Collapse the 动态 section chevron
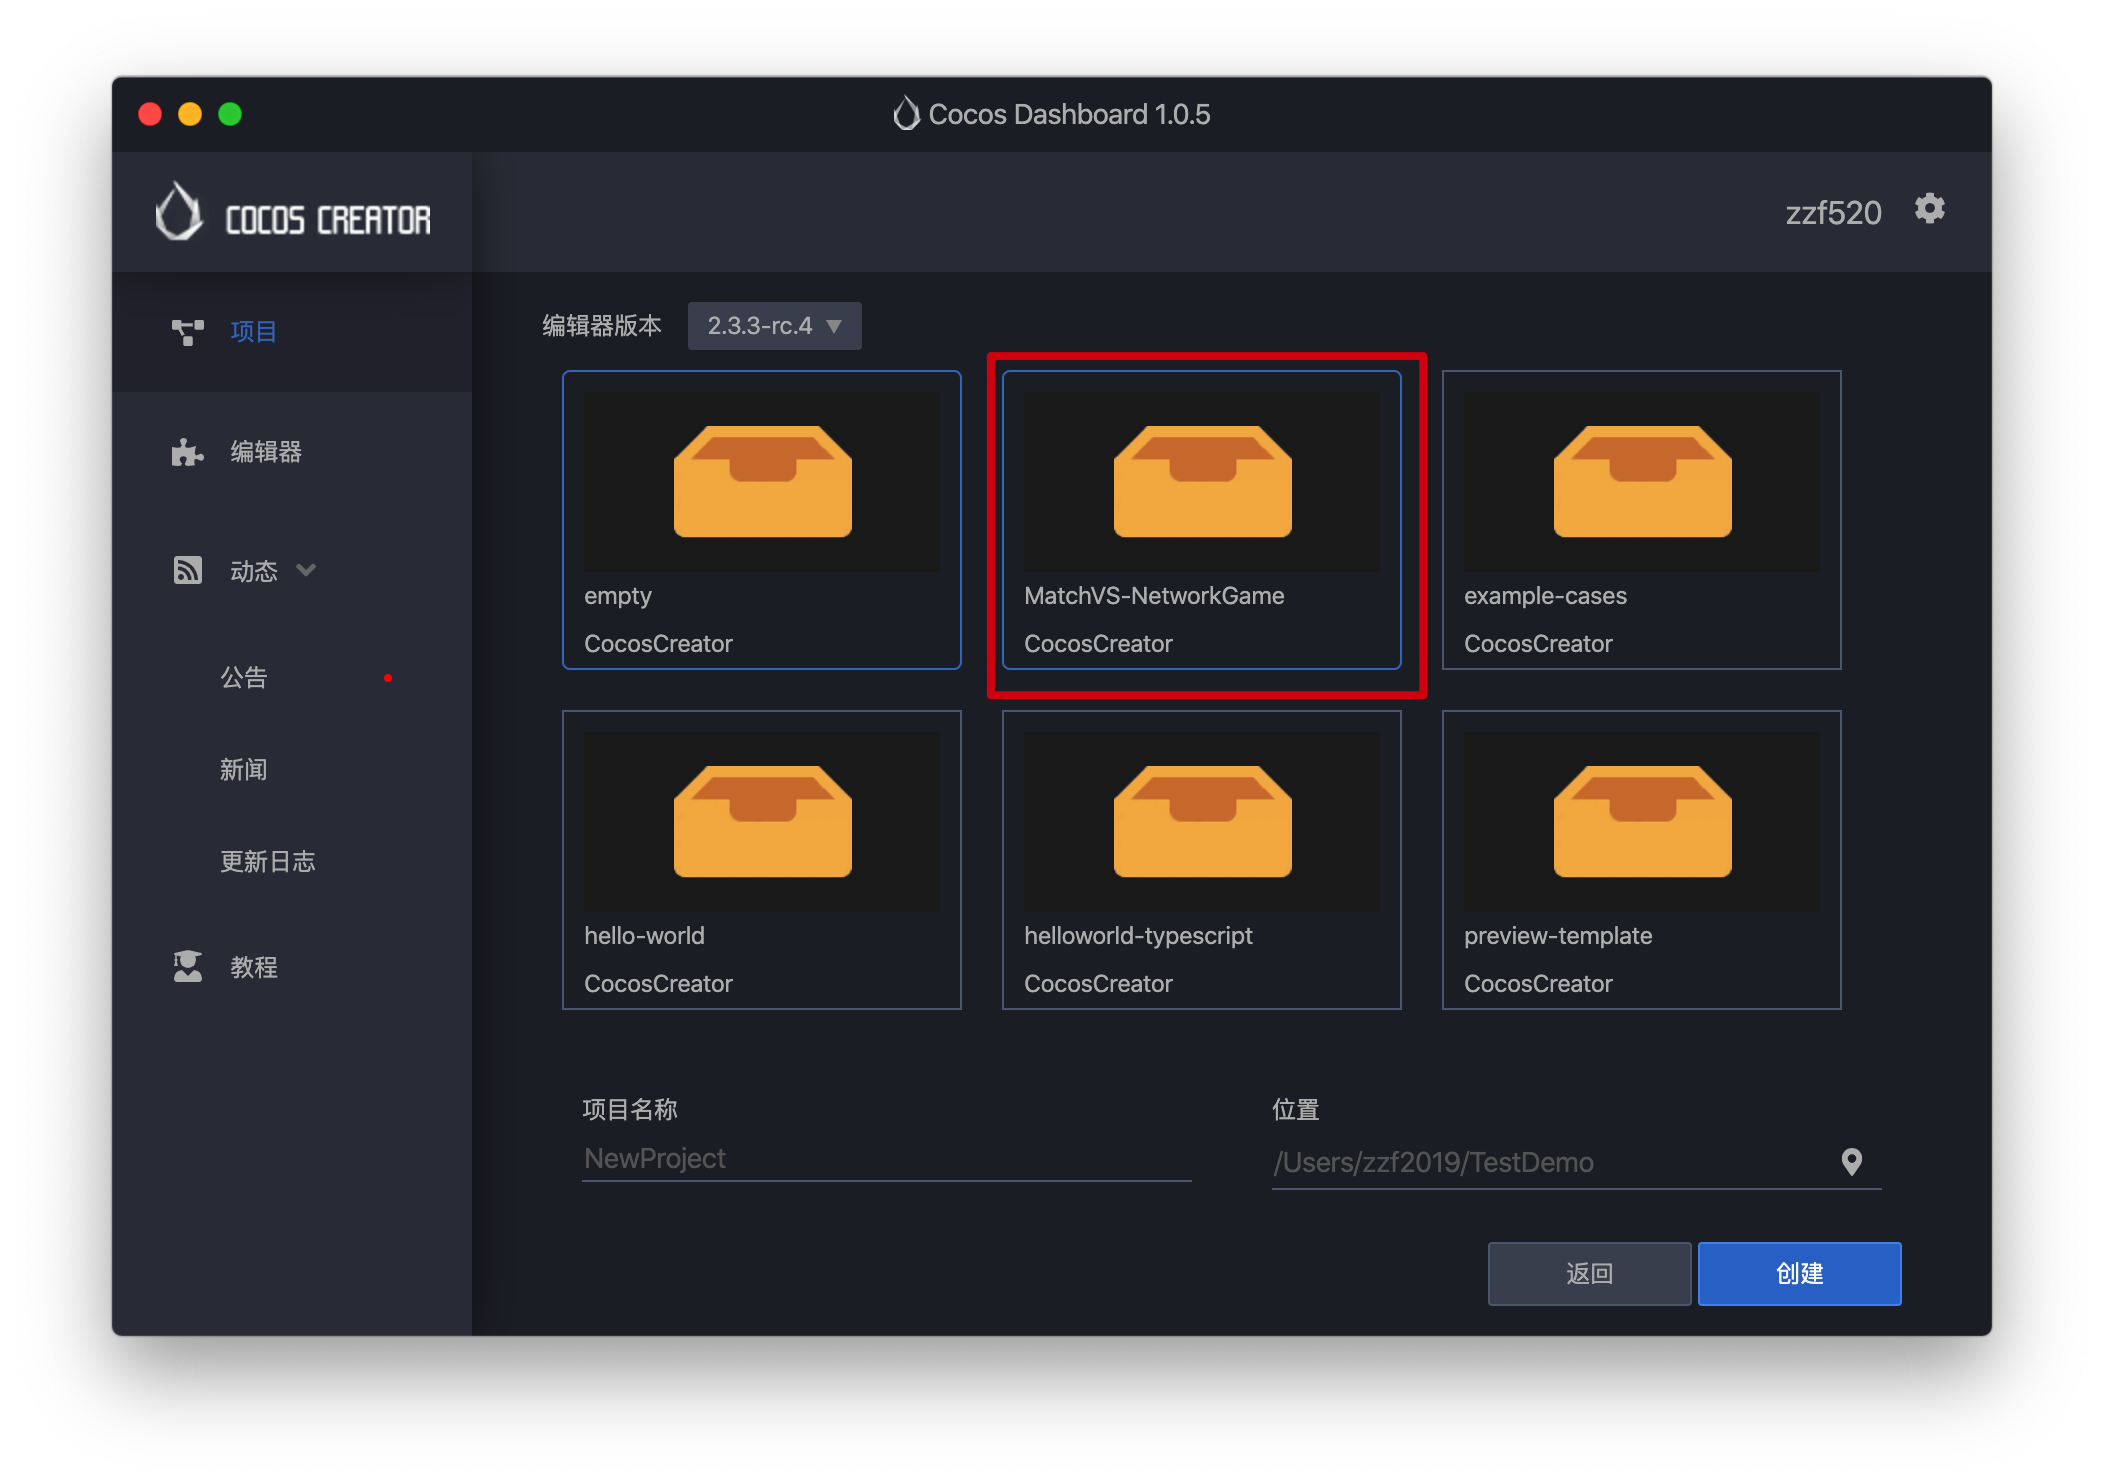This screenshot has height=1484, width=2104. coord(307,570)
